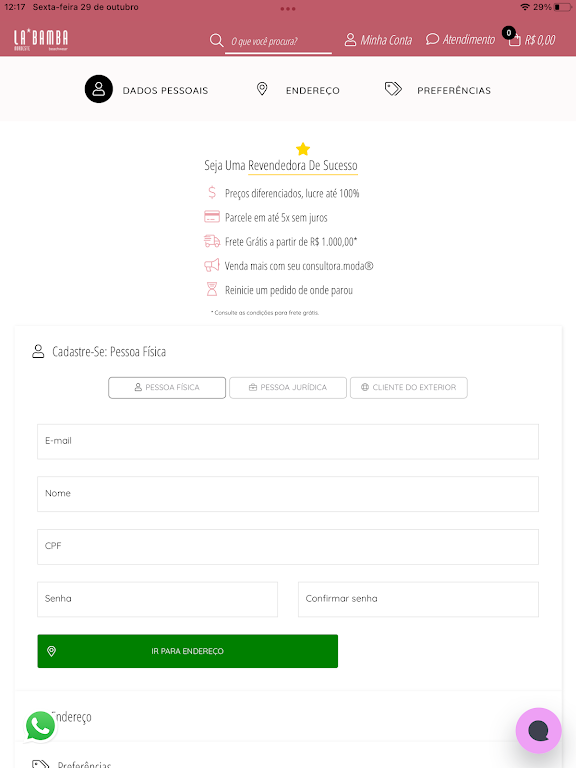
Task: Switch to Pessoa Jurídica tab
Action: click(288, 387)
